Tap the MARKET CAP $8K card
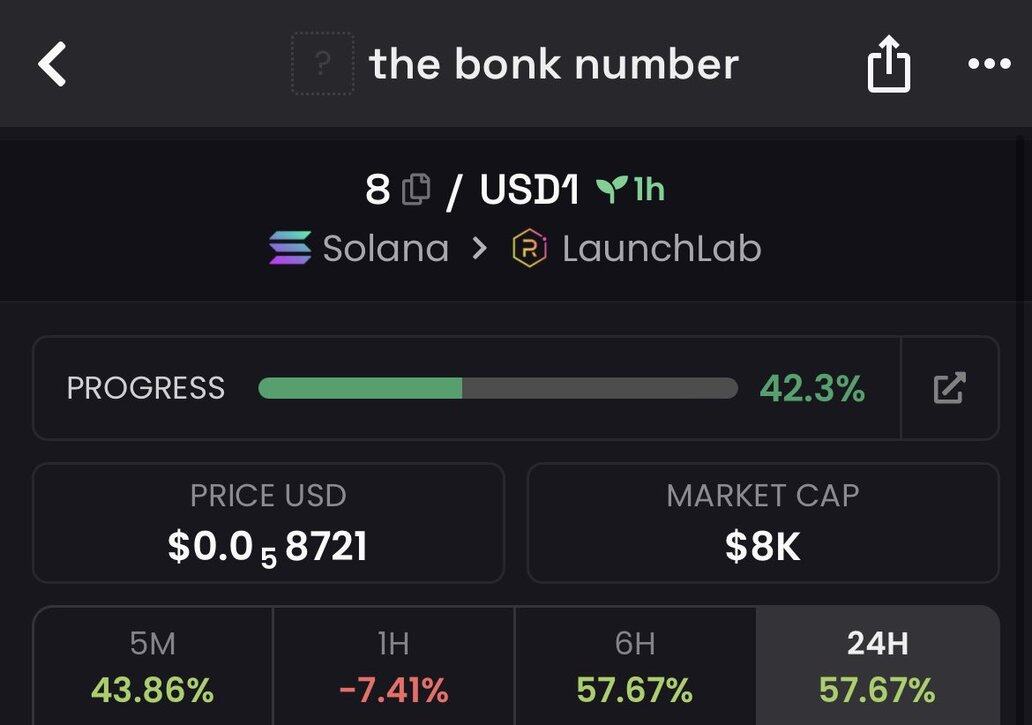The image size is (1032, 725). (763, 523)
